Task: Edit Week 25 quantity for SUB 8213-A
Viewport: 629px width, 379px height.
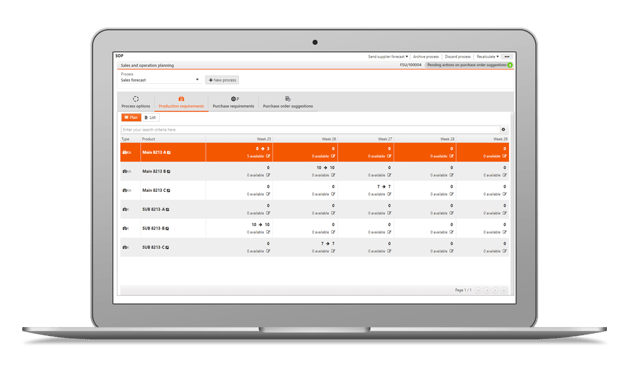Action: pos(268,213)
